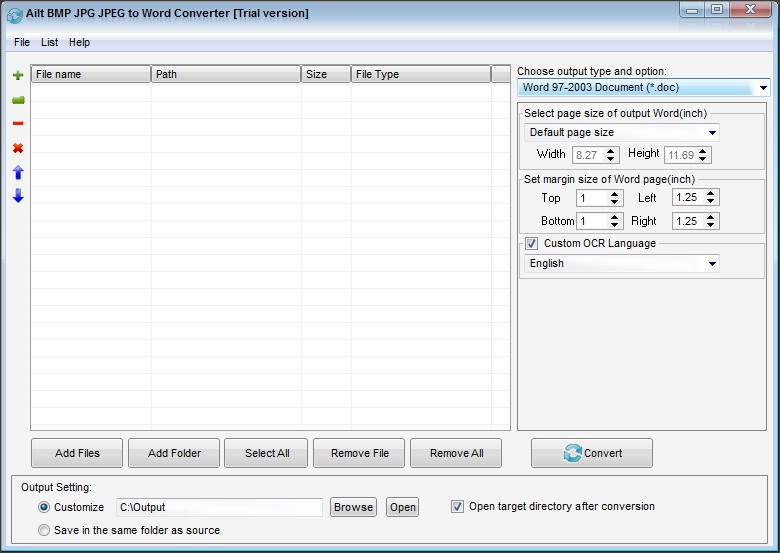
Task: Minimize the converter window
Action: click(x=692, y=10)
